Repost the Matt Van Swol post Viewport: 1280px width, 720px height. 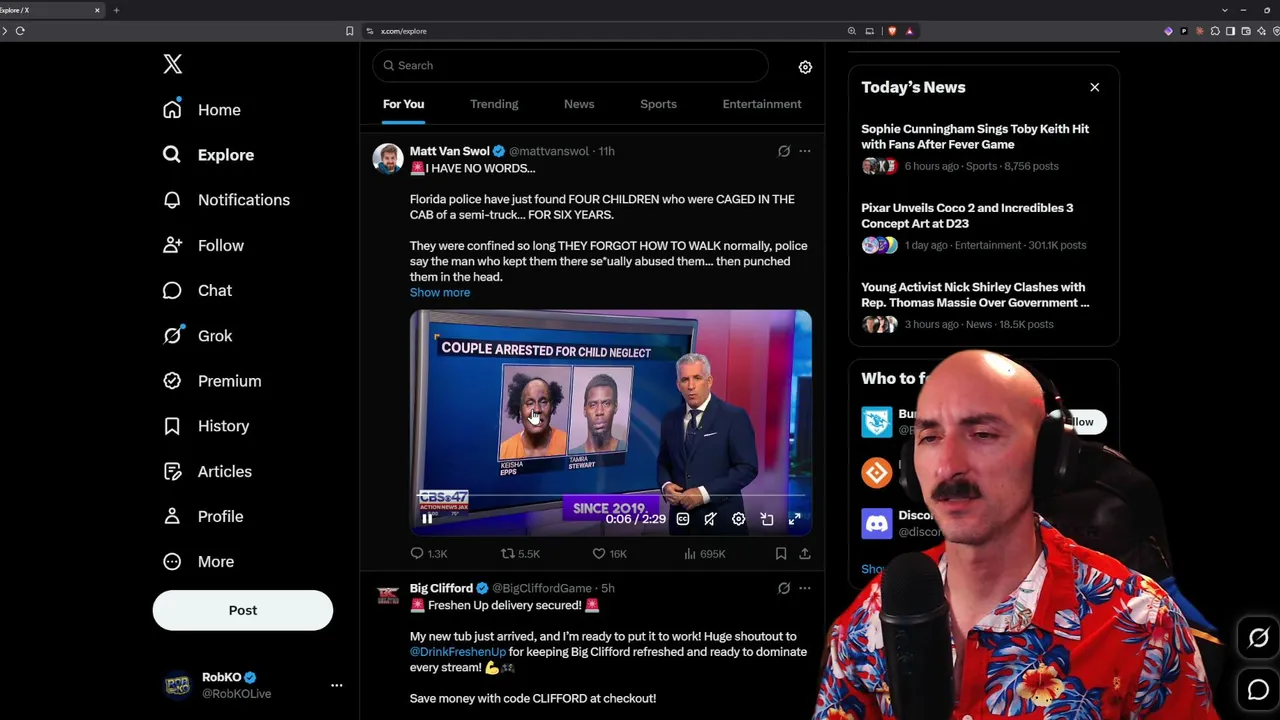click(520, 553)
